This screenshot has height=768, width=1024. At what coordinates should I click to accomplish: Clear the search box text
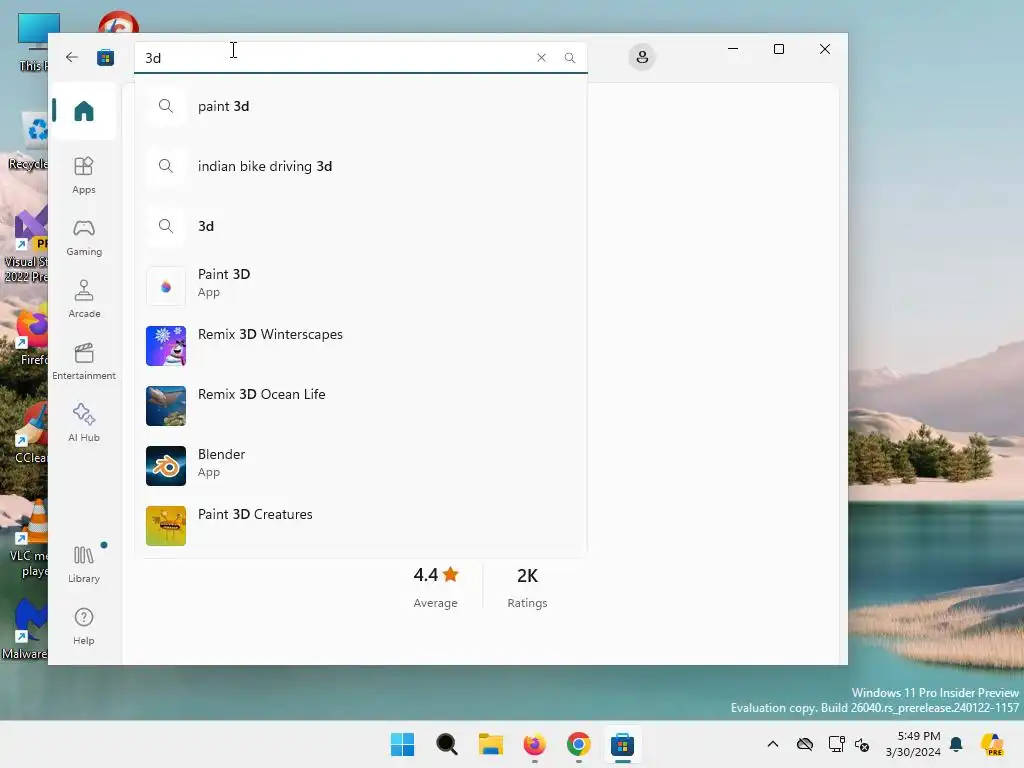click(x=541, y=57)
